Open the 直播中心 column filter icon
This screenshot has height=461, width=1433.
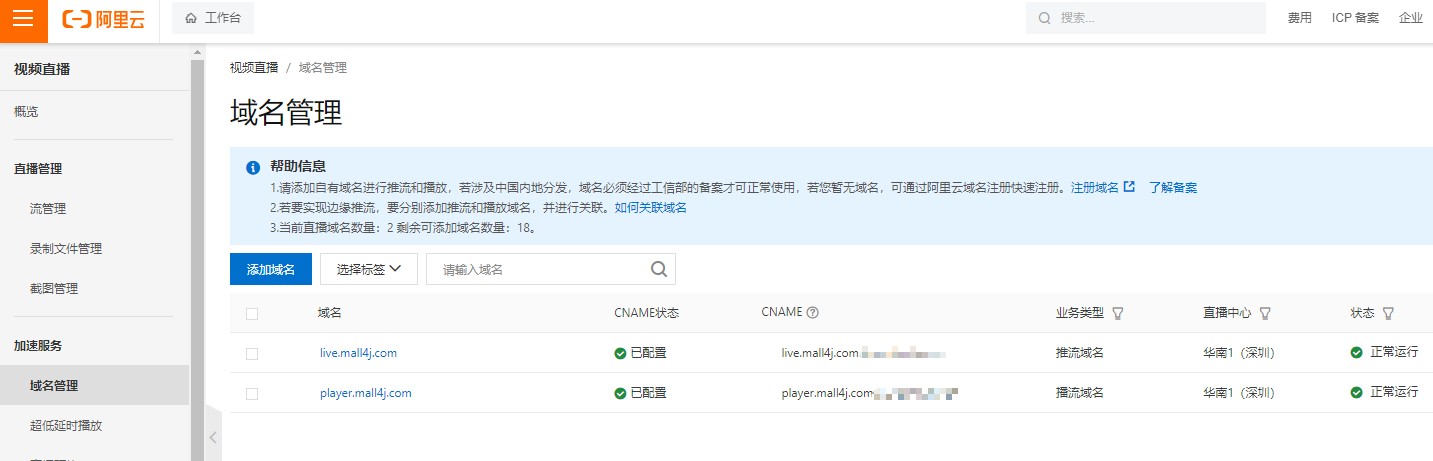tap(1265, 314)
